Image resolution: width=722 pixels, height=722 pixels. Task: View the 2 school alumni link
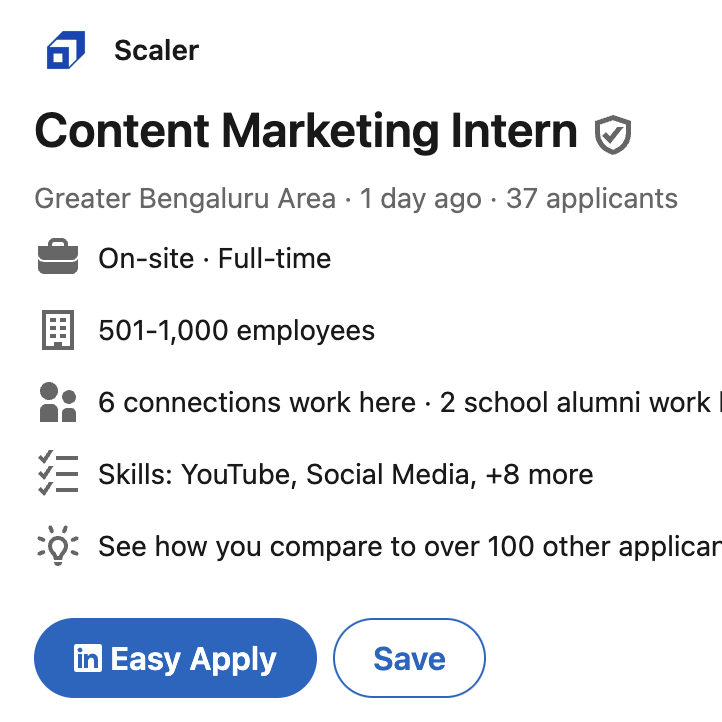coord(580,402)
